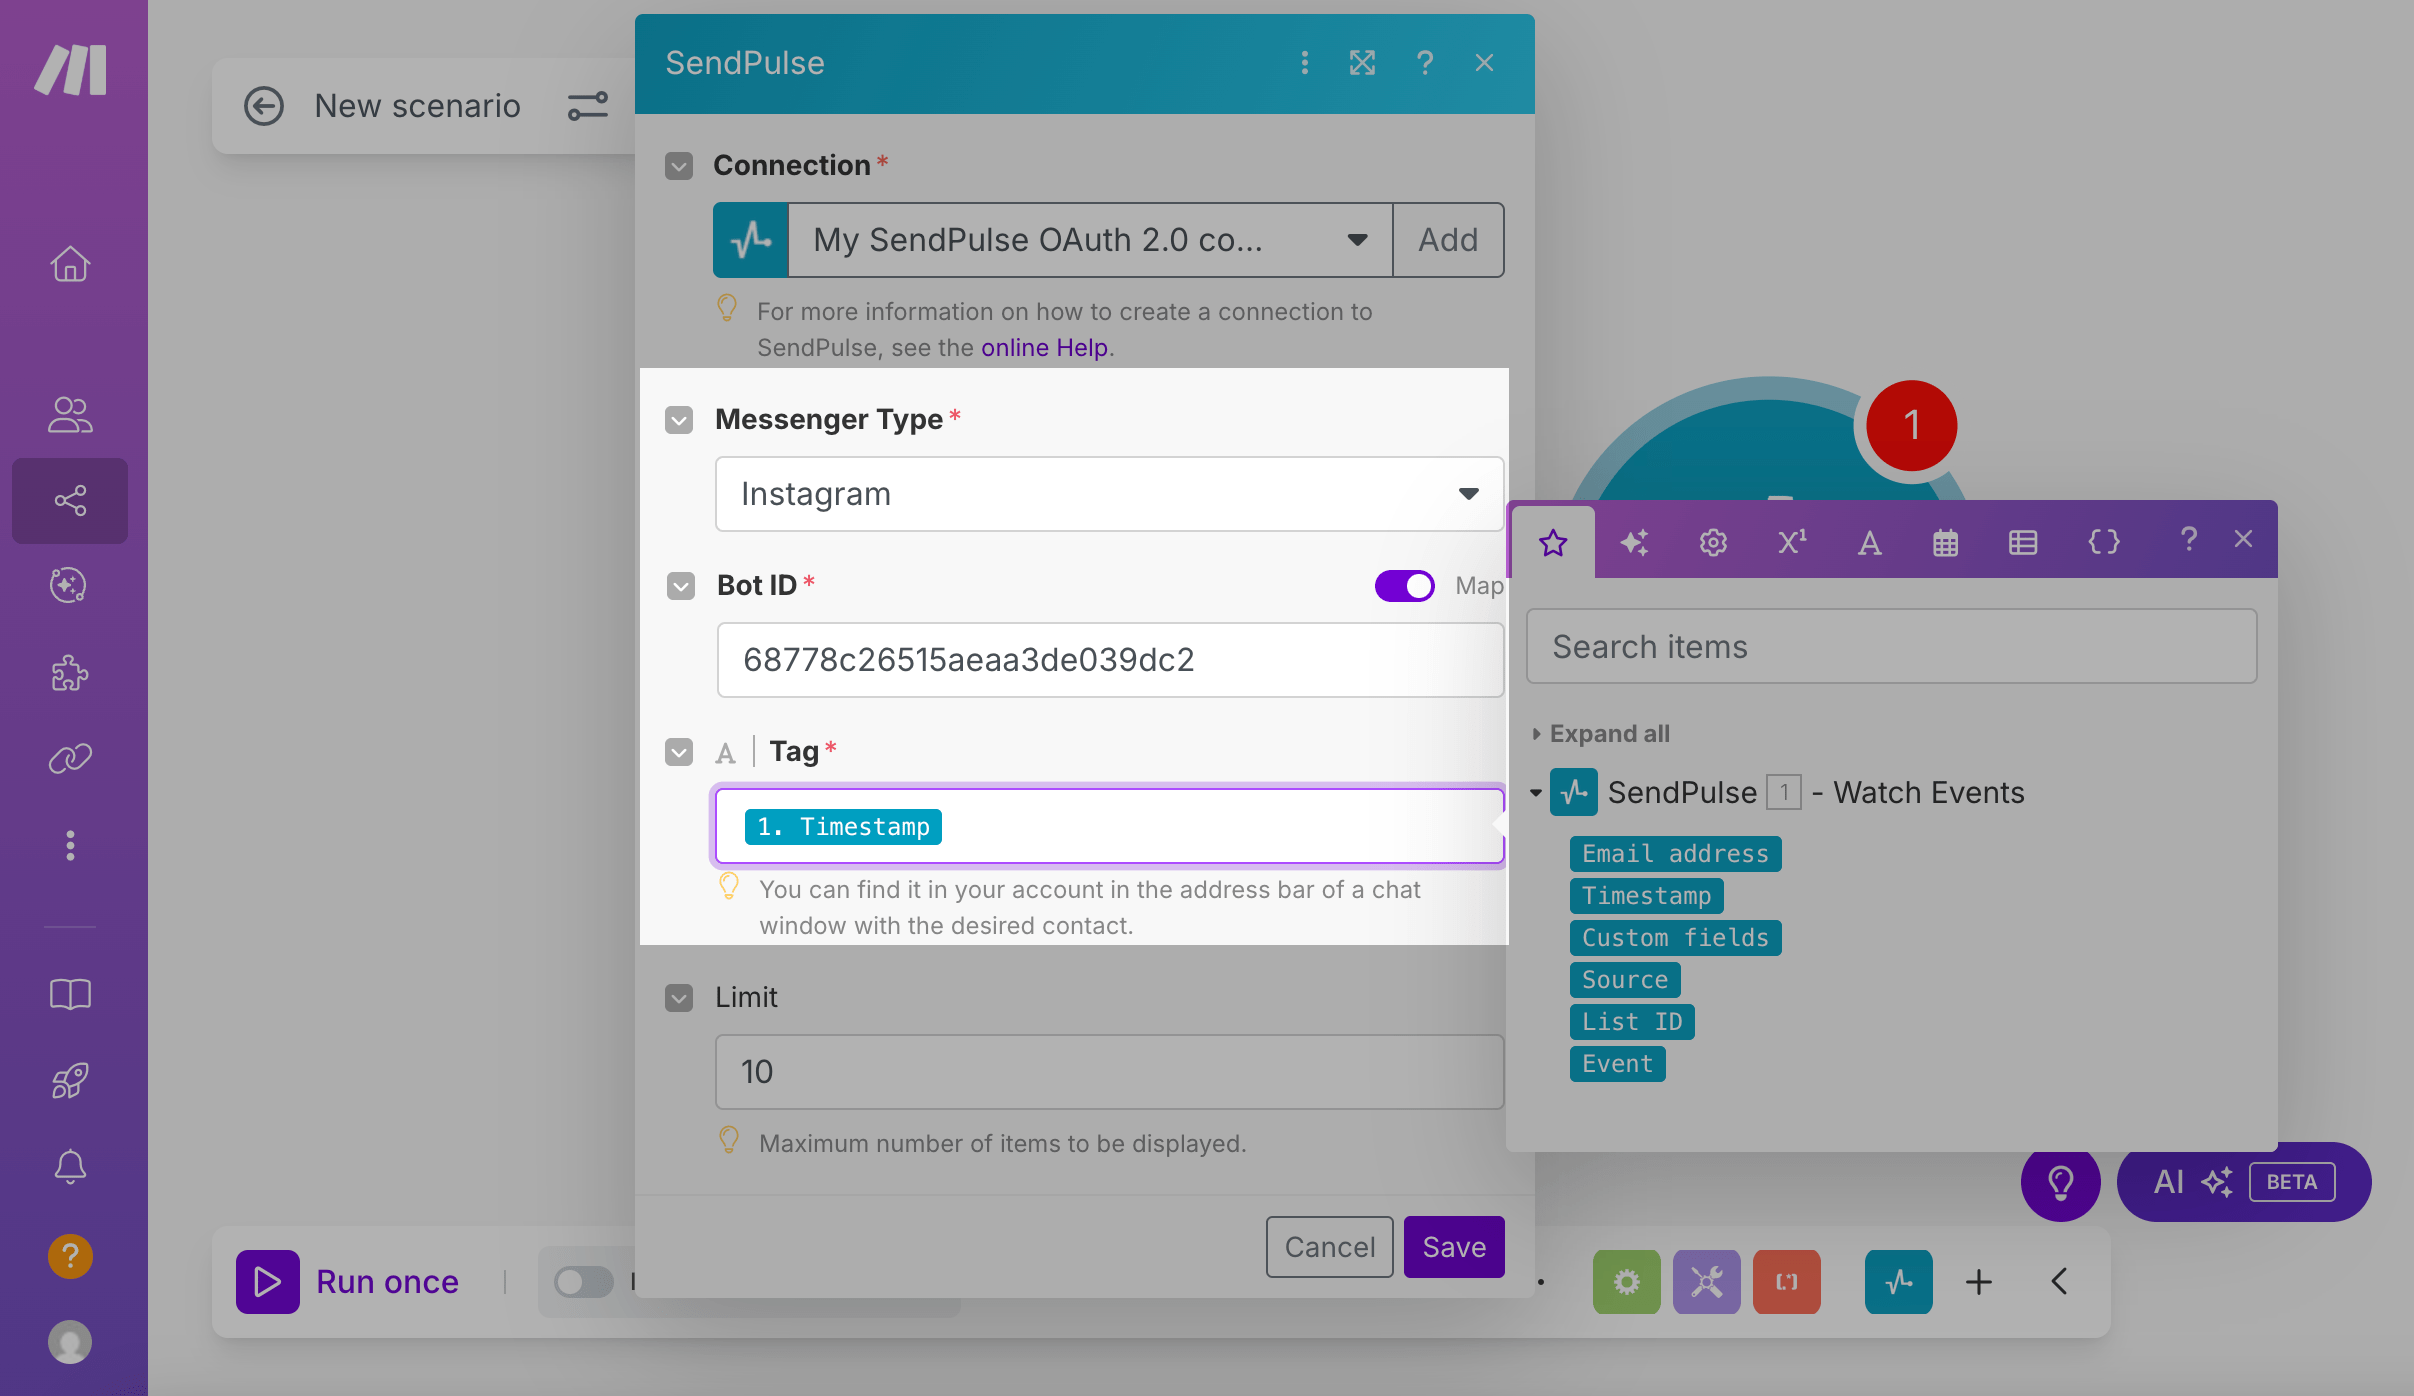Open the SendPulse connection dropdown

click(x=1089, y=240)
